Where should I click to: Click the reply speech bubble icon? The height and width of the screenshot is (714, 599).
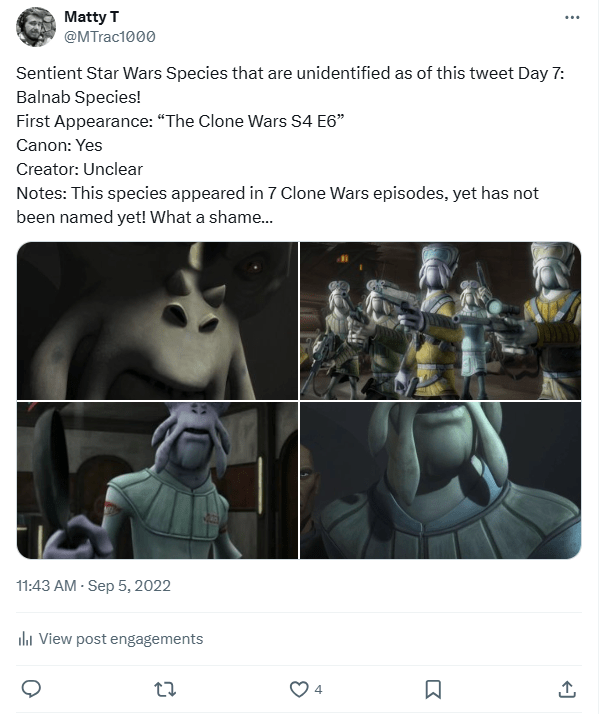(31, 689)
